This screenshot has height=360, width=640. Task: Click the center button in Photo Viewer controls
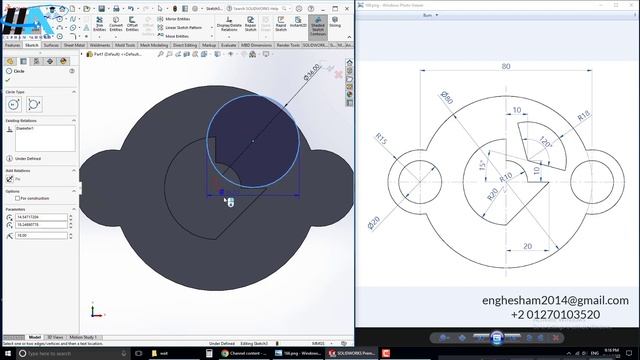pyautogui.click(x=496, y=338)
